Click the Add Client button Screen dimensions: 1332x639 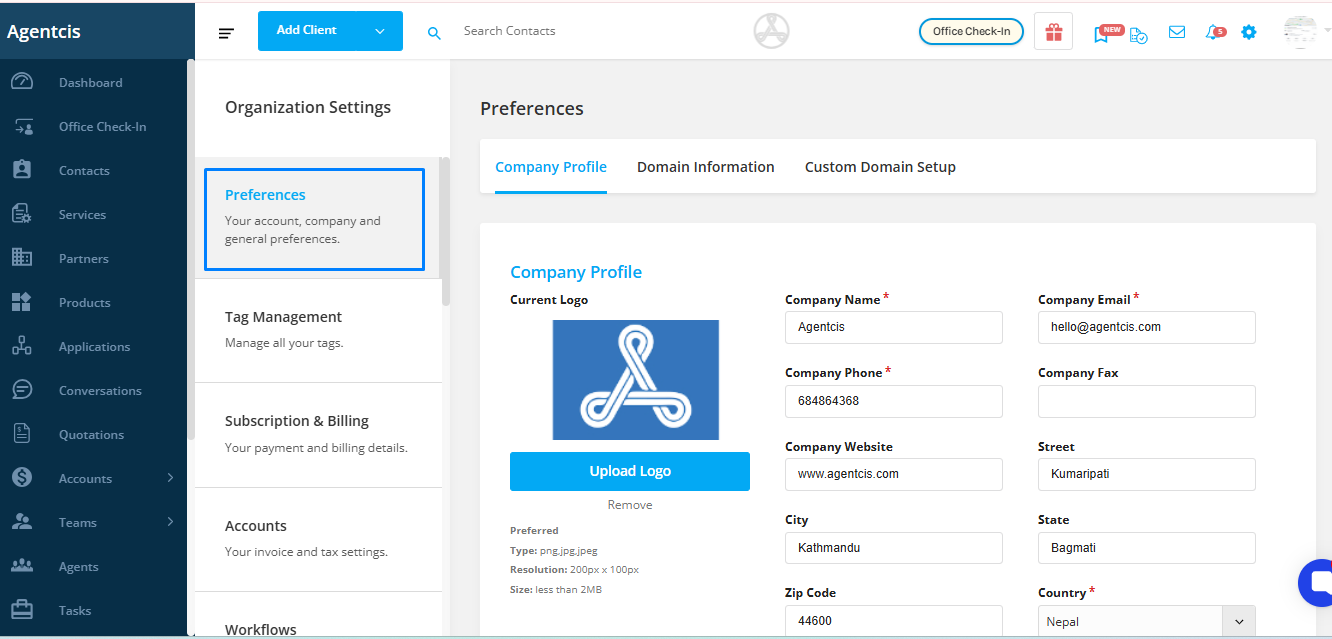(308, 31)
